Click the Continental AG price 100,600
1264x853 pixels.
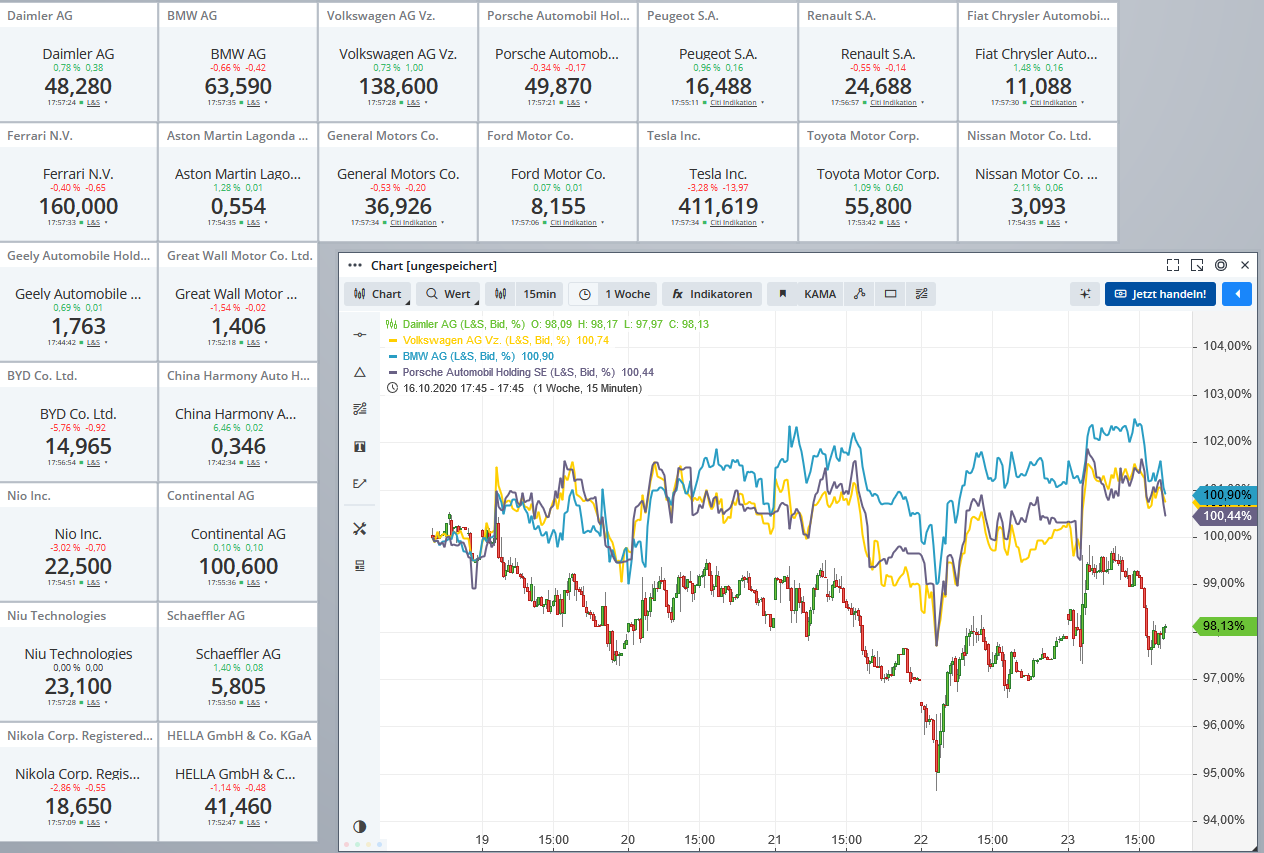pos(238,566)
